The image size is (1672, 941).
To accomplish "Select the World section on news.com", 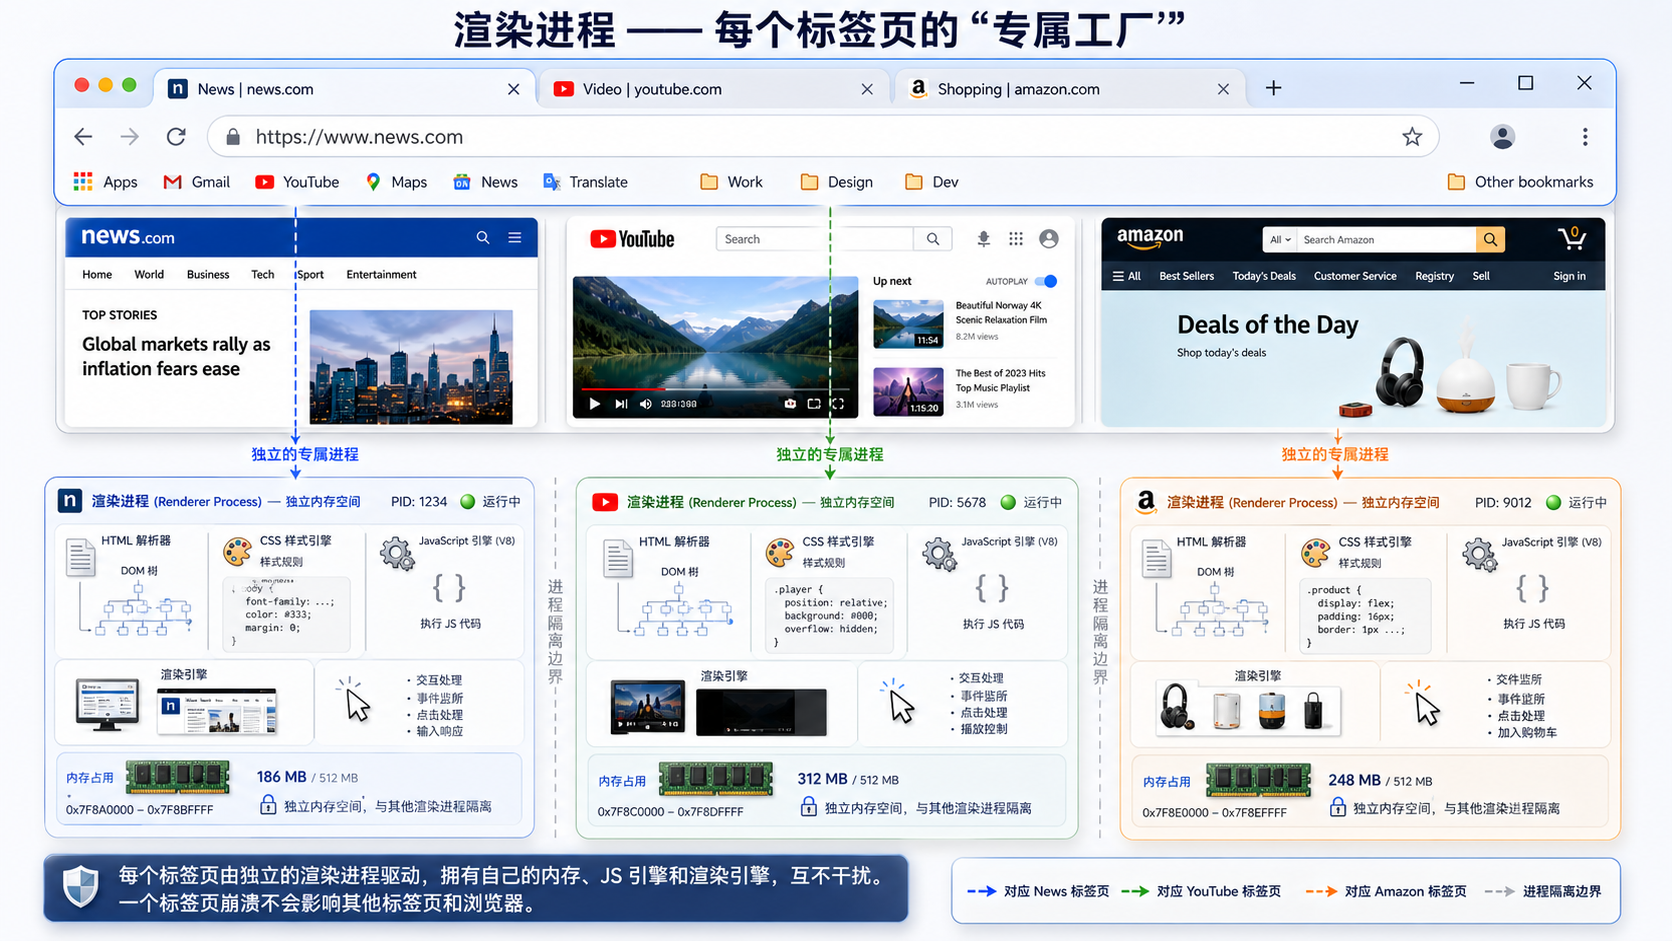I will [149, 274].
